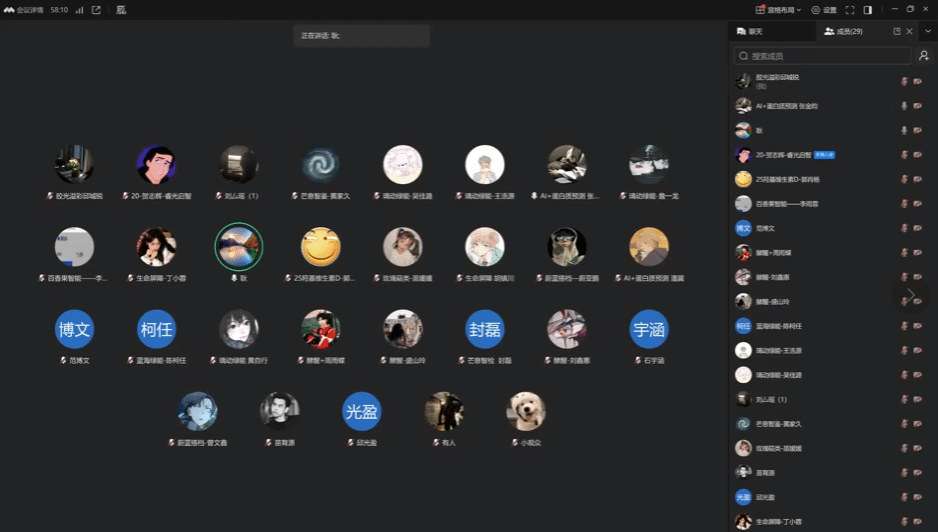The image size is (938, 532).
Task: Click the yellow smiley face avatar in the grid
Action: (x=321, y=247)
